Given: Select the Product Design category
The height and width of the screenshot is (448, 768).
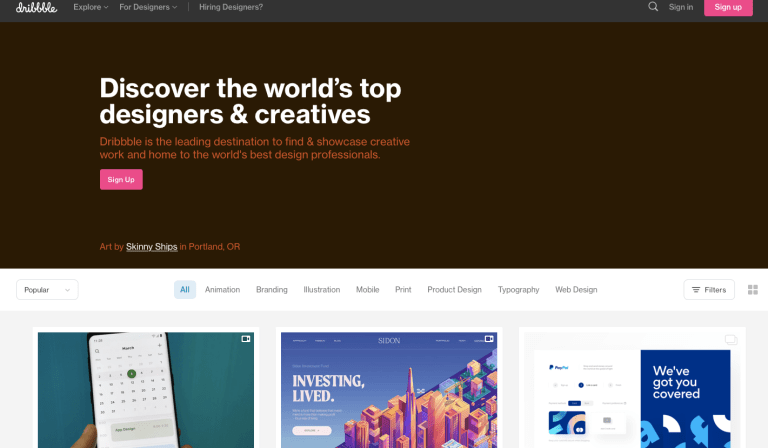Looking at the screenshot, I should [455, 290].
